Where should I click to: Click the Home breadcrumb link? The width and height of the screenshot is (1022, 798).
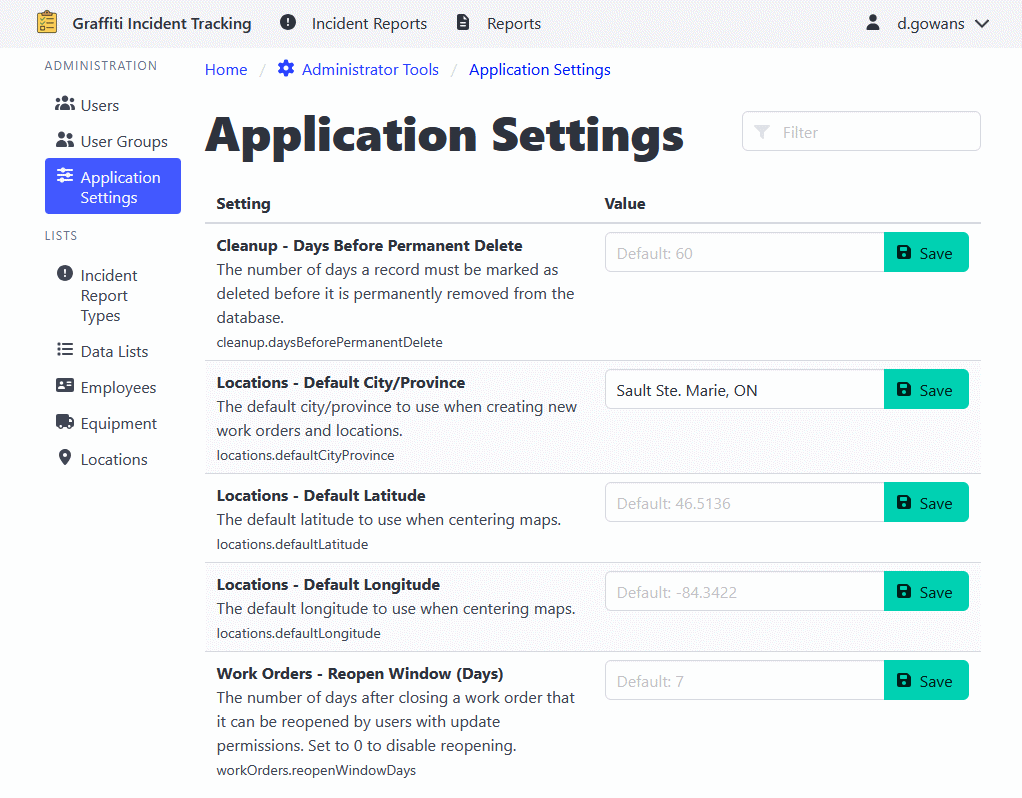[225, 69]
